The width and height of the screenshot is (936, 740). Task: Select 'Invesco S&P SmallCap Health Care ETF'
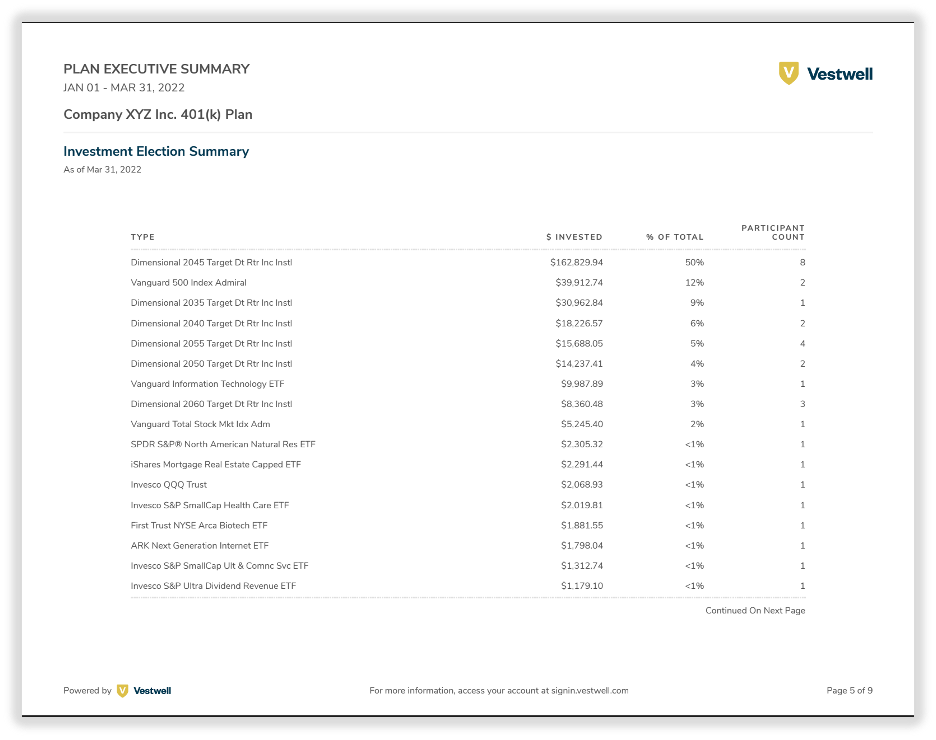210,505
